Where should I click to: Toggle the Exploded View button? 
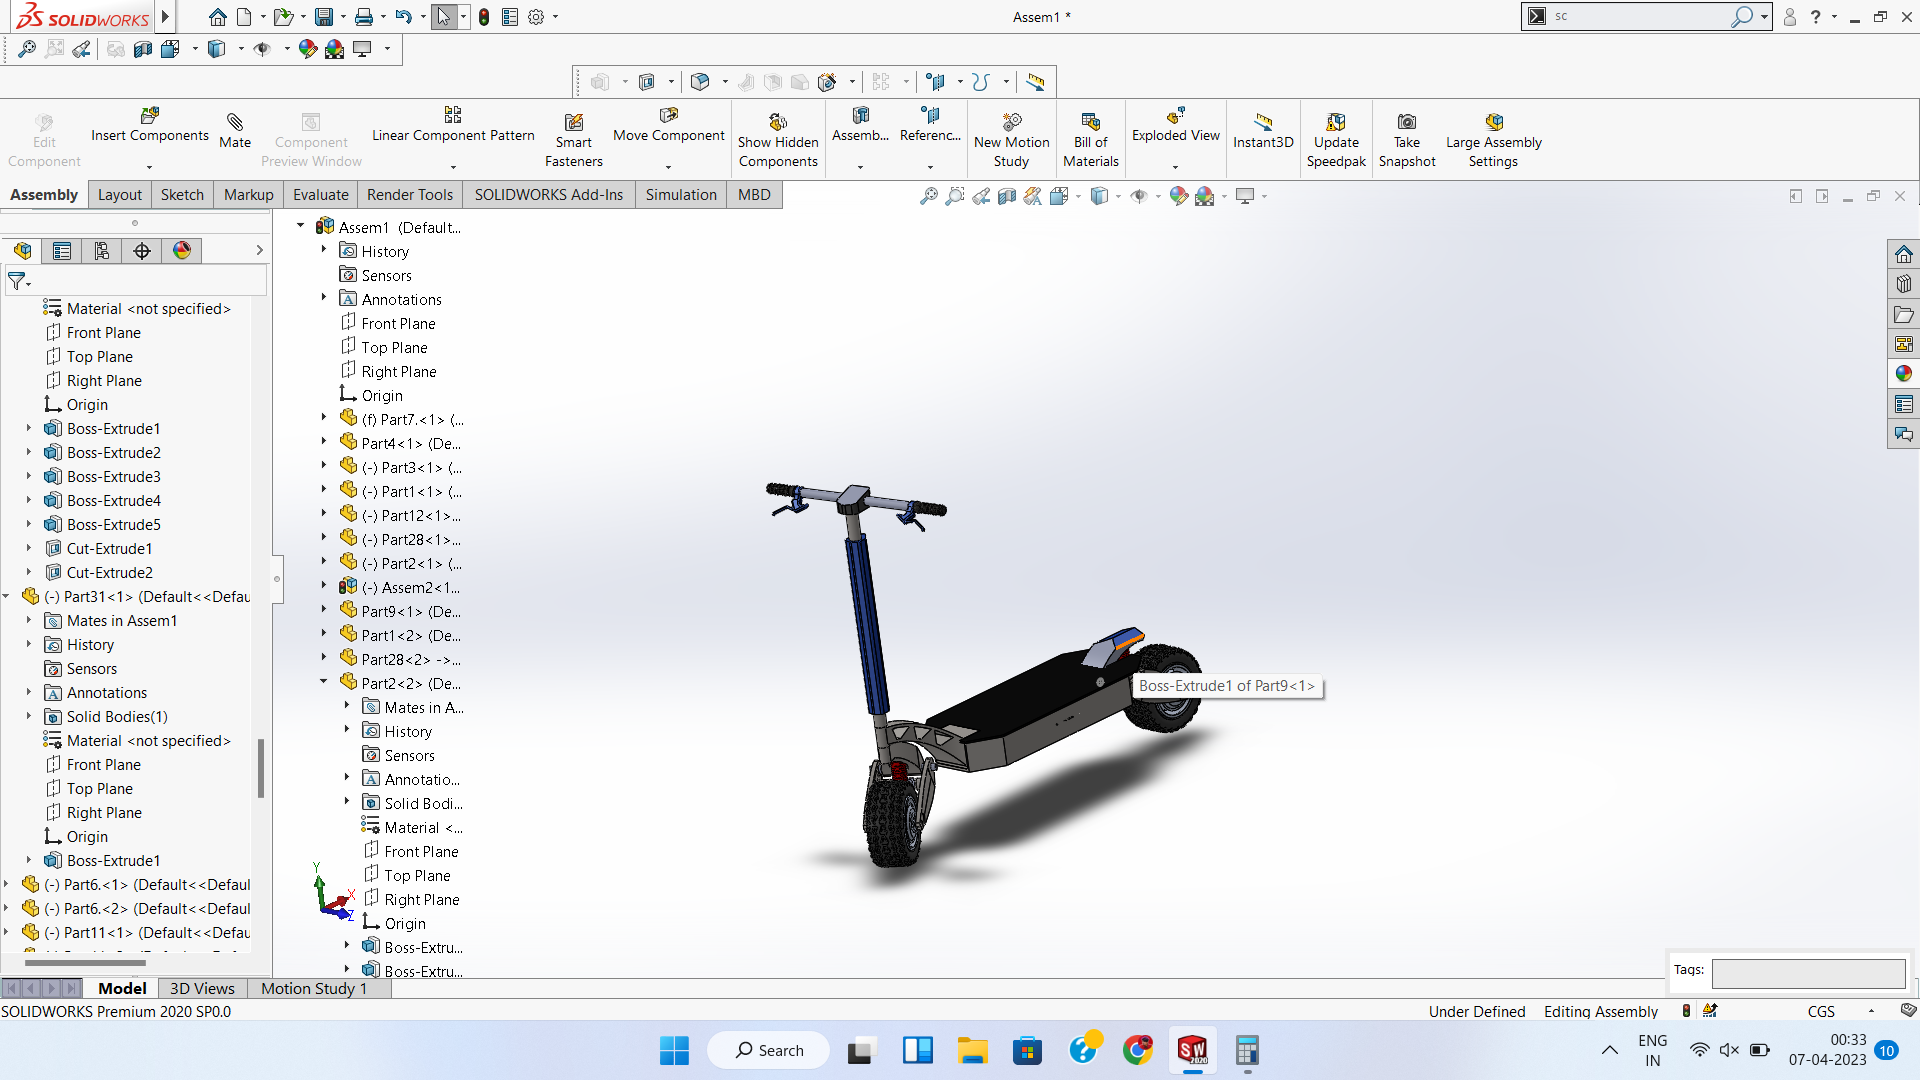click(1175, 118)
